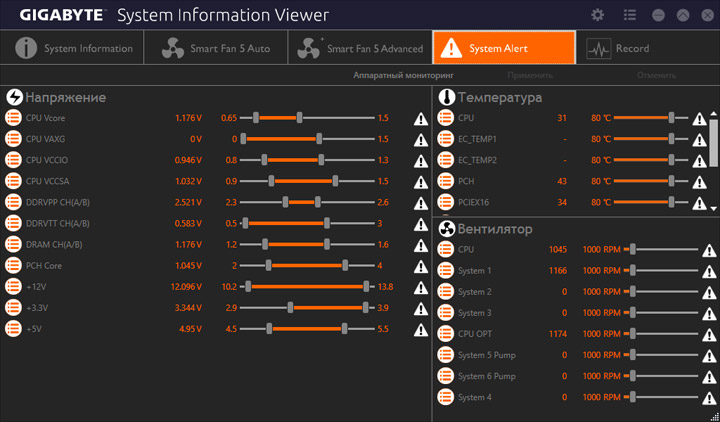This screenshot has width=720, height=422.
Task: Toggle the +3.3V alert warning triangle
Action: [x=421, y=309]
